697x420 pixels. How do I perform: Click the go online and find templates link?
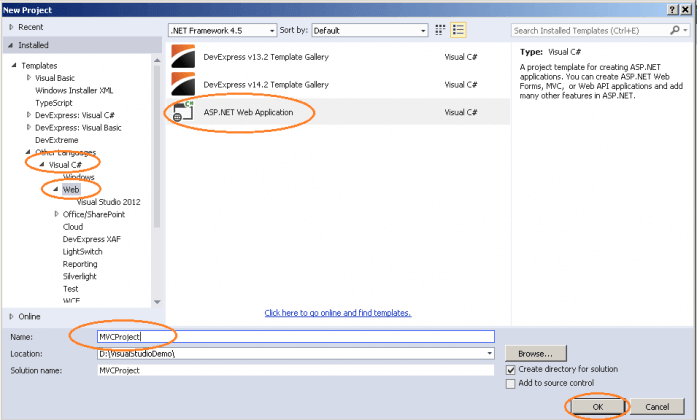click(337, 313)
